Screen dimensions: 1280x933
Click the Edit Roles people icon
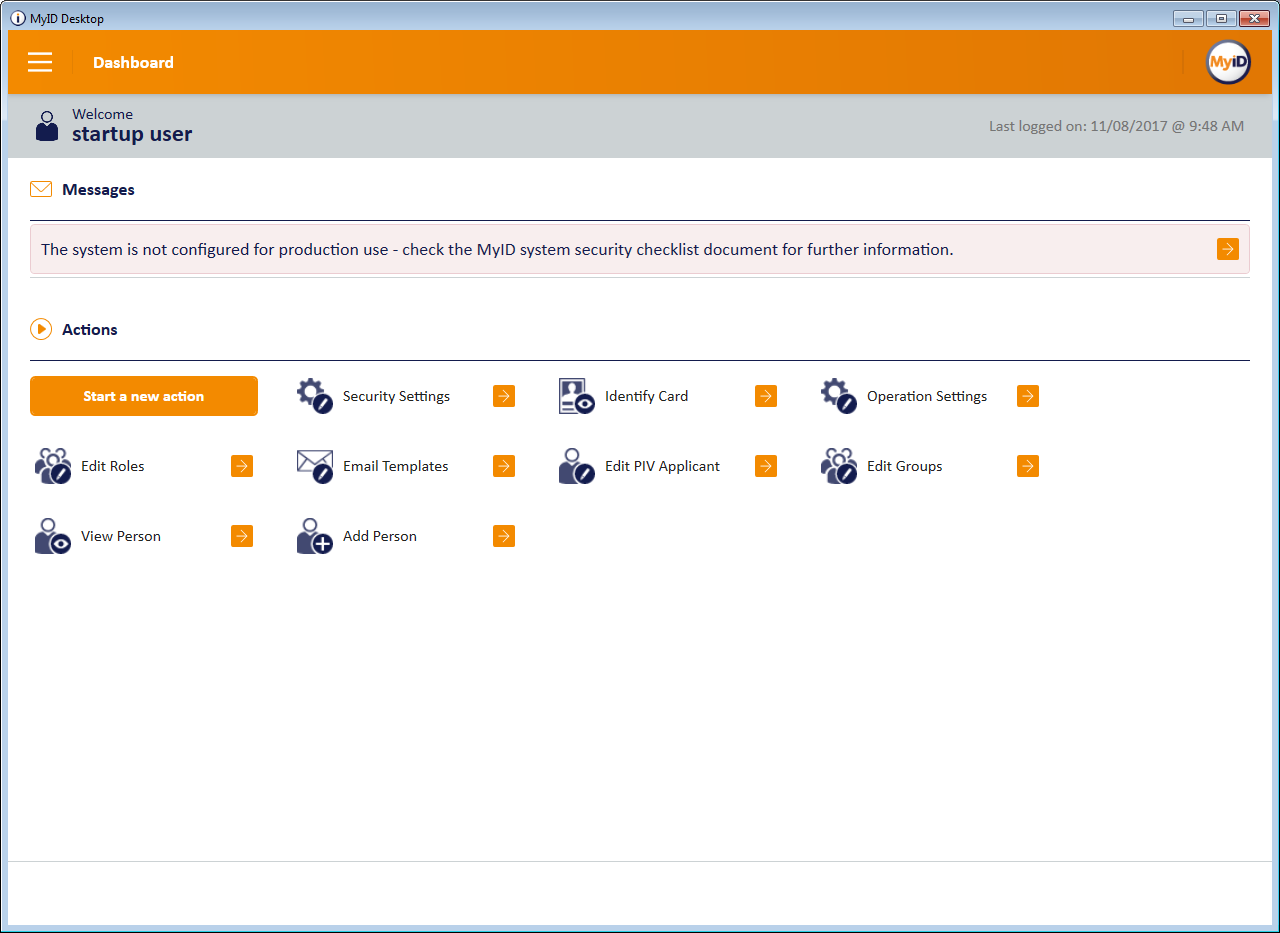coord(52,466)
